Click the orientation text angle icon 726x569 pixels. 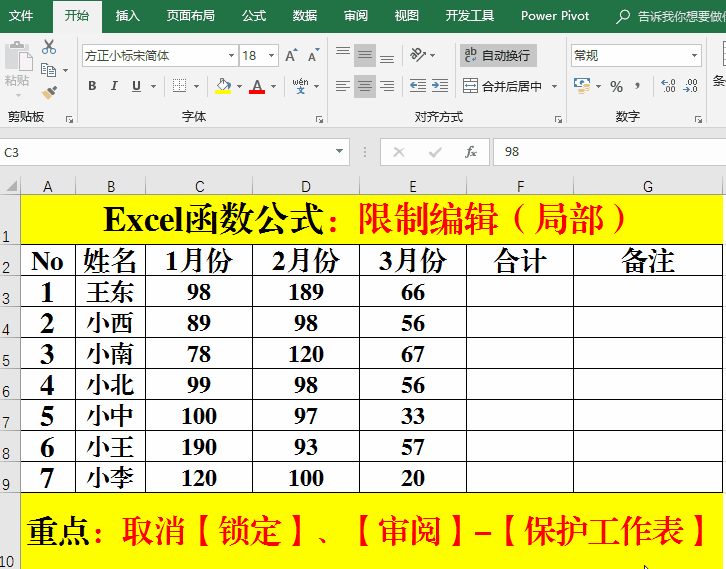[419, 55]
